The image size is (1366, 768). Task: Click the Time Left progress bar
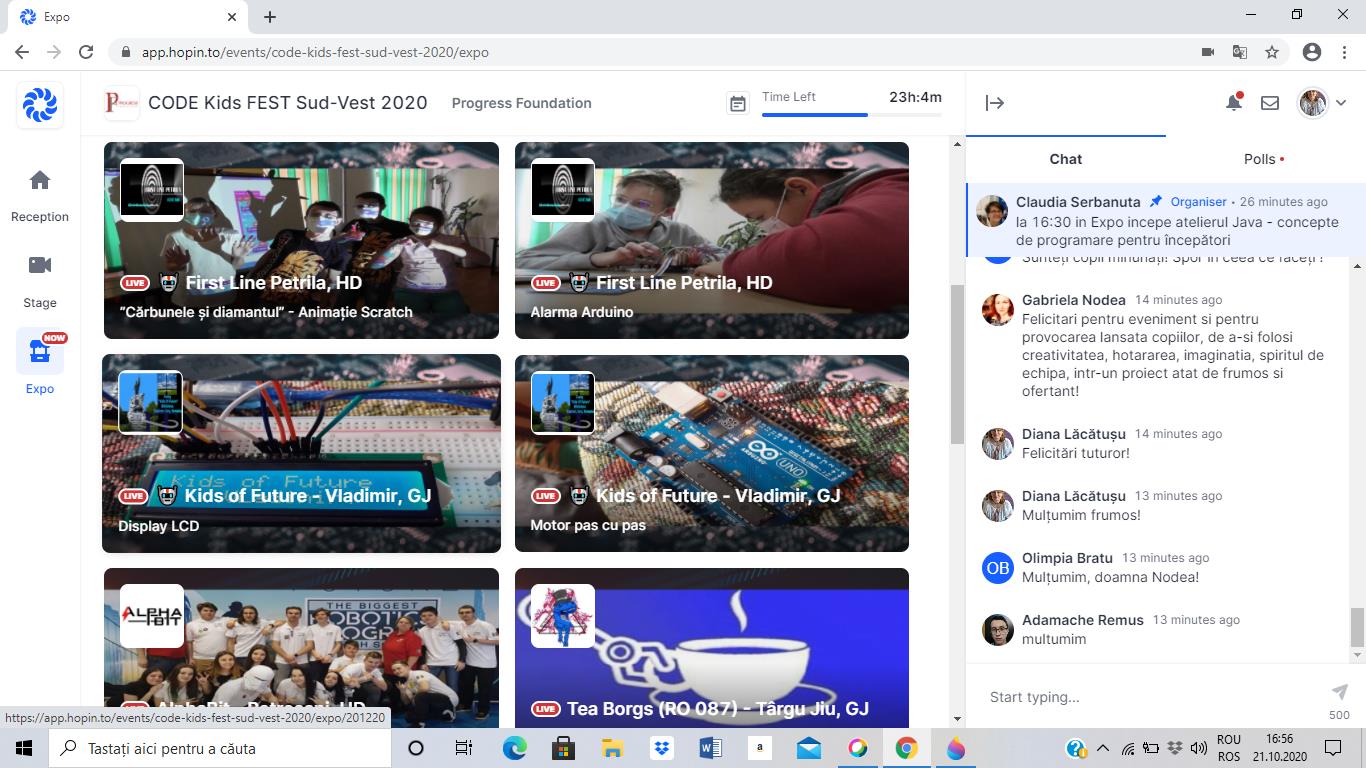pyautogui.click(x=851, y=115)
